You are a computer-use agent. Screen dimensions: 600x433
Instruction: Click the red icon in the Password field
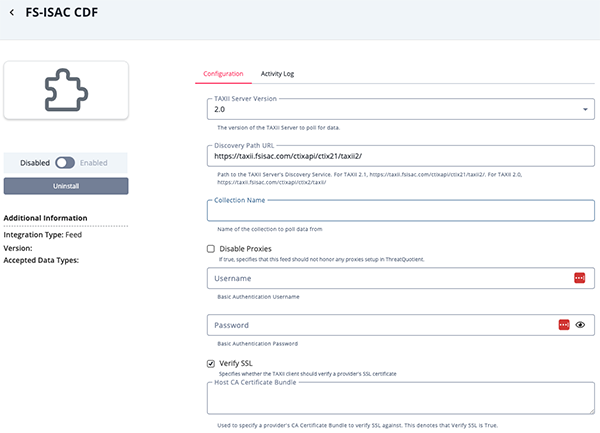click(x=564, y=325)
